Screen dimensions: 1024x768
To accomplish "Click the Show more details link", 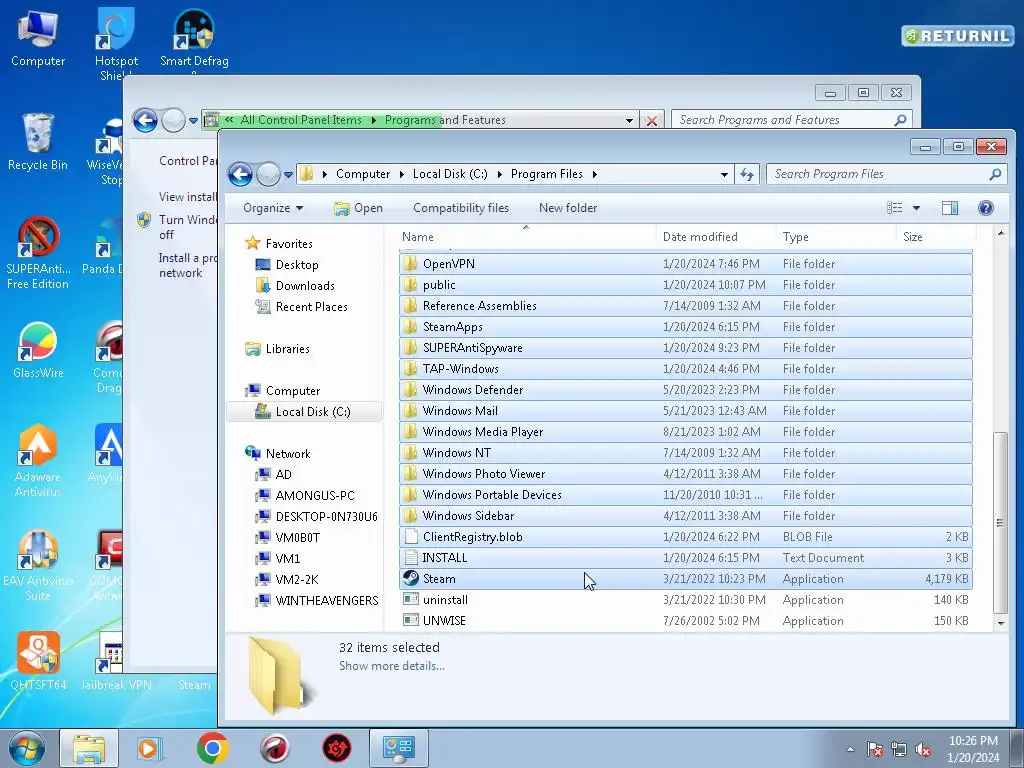I will [x=391, y=666].
